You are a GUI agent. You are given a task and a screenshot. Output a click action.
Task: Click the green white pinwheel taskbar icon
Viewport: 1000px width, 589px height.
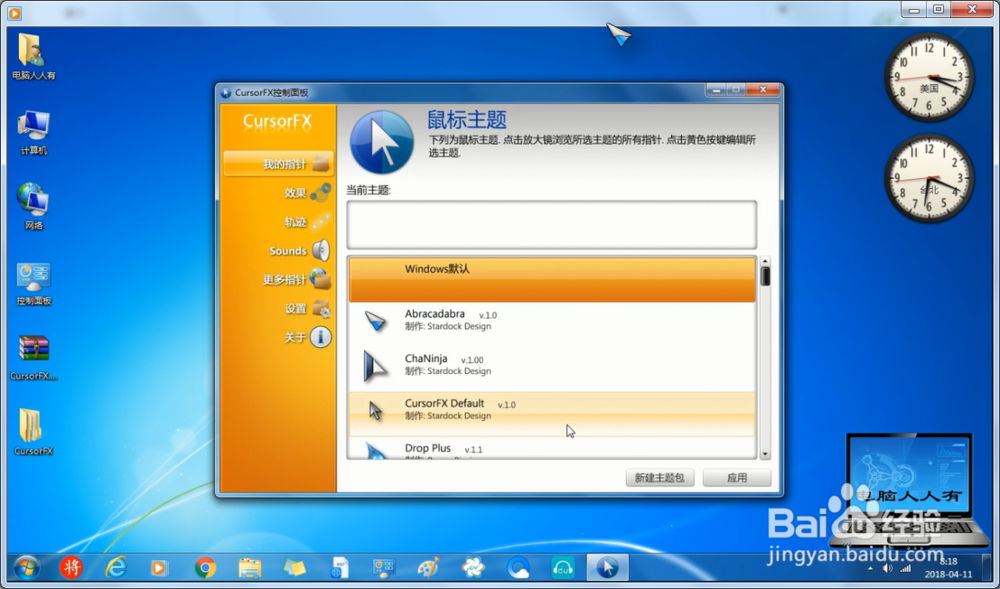[x=473, y=567]
